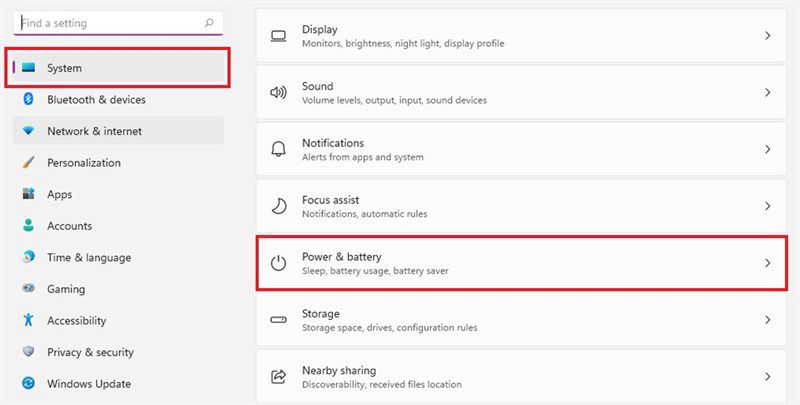
Task: Click the power icon for Power & battery
Action: click(x=278, y=263)
